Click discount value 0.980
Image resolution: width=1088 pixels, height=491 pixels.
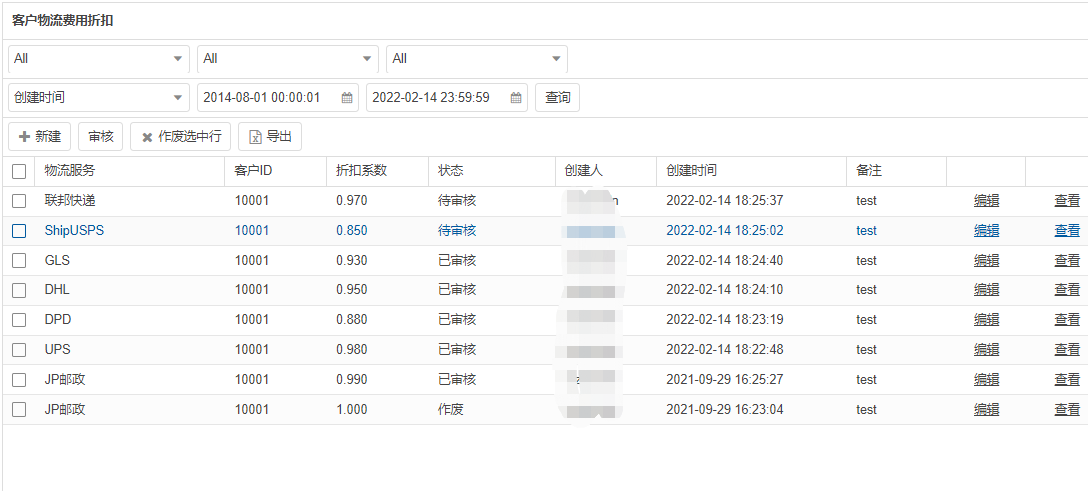pyautogui.click(x=352, y=350)
